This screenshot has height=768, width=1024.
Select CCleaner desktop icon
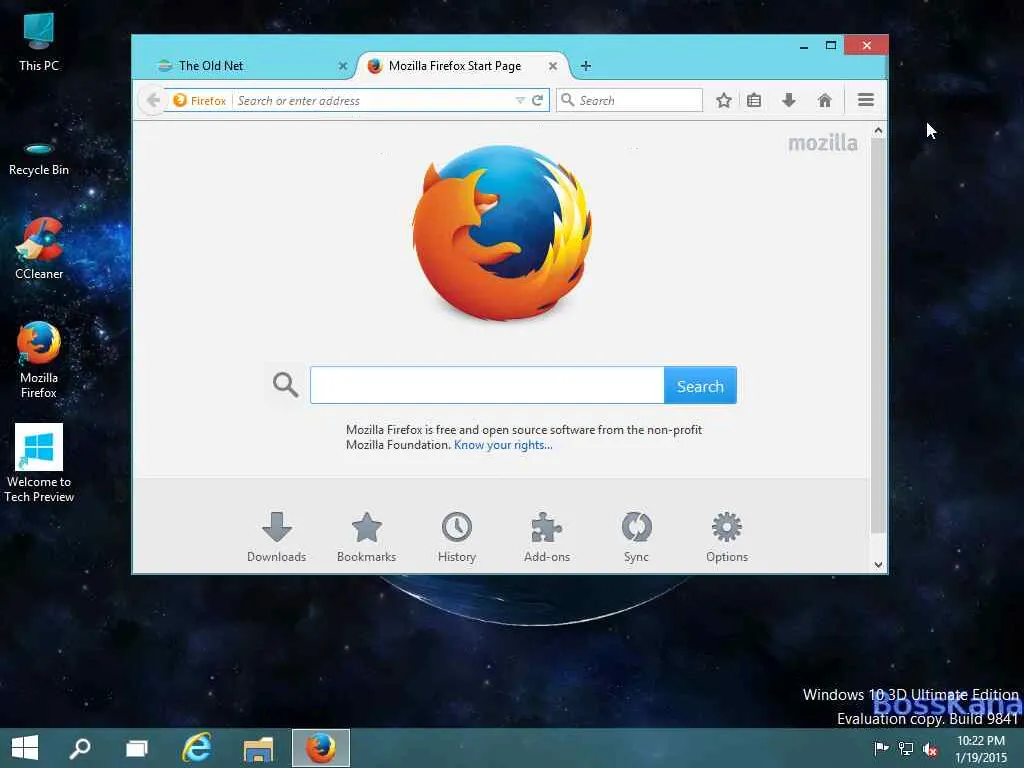pyautogui.click(x=39, y=249)
